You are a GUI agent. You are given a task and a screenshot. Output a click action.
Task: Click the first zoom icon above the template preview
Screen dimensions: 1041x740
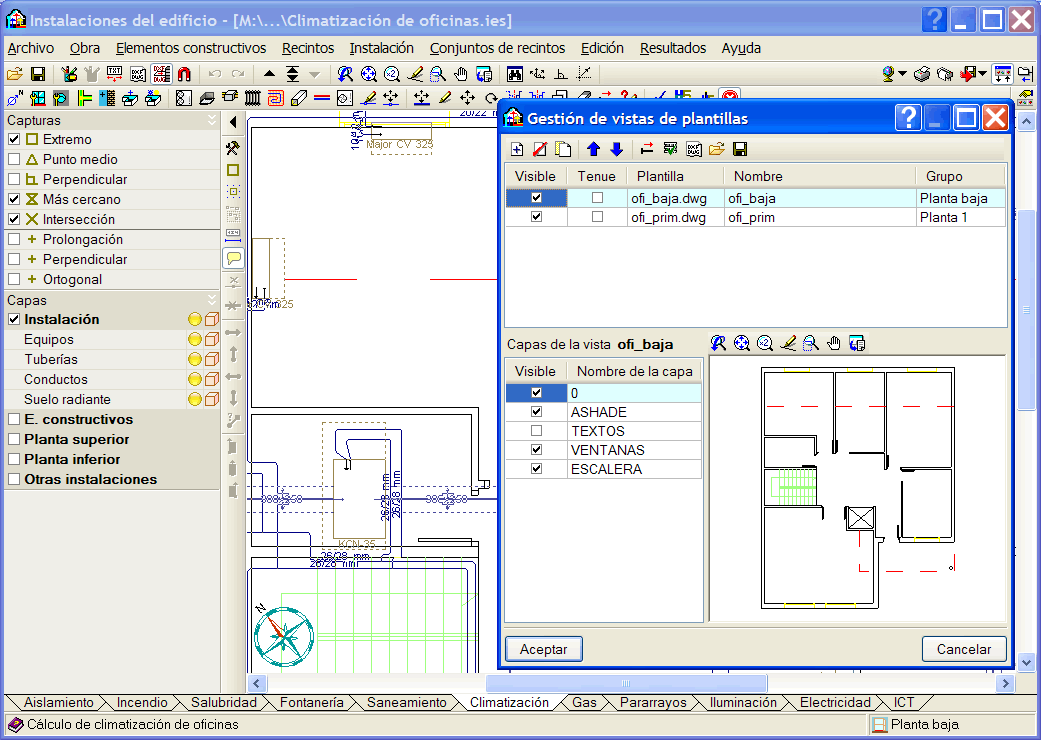click(718, 343)
